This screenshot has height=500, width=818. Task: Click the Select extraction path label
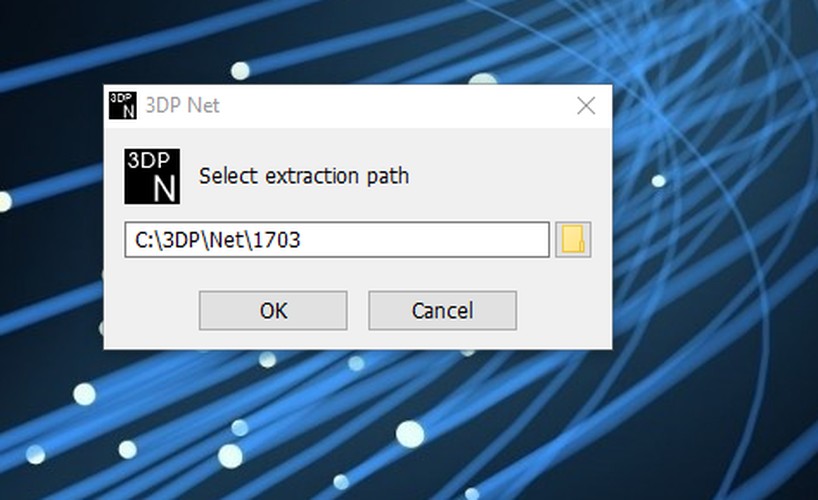[304, 176]
